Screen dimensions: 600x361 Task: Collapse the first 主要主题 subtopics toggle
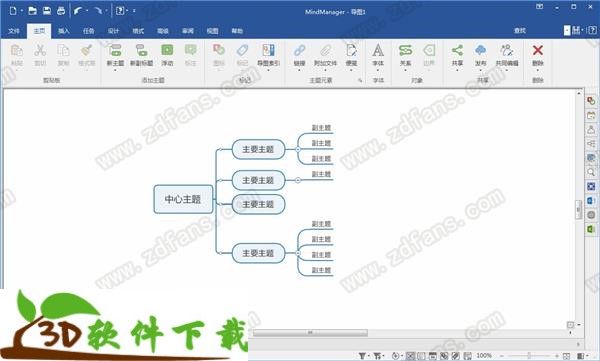coord(298,149)
